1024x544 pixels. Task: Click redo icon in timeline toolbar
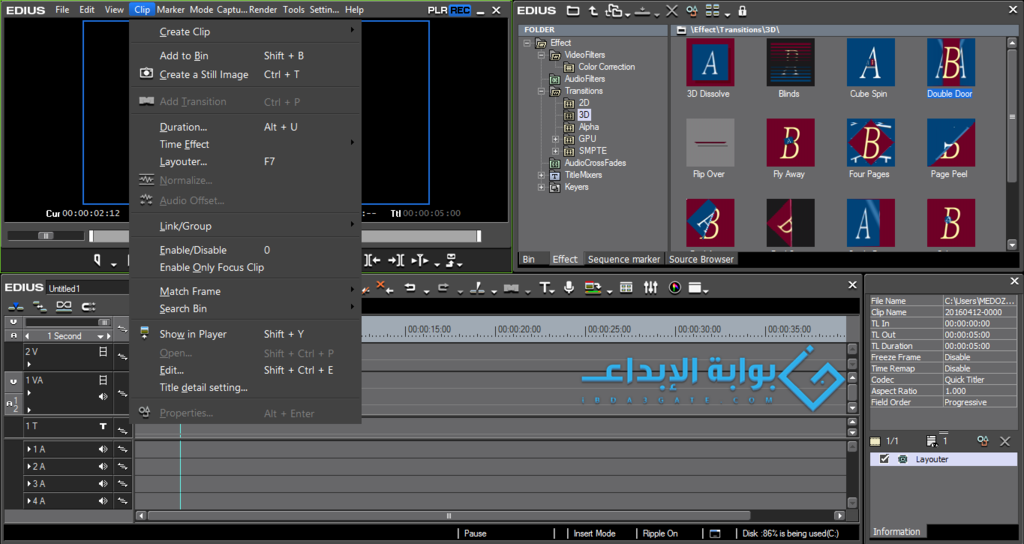coord(443,287)
